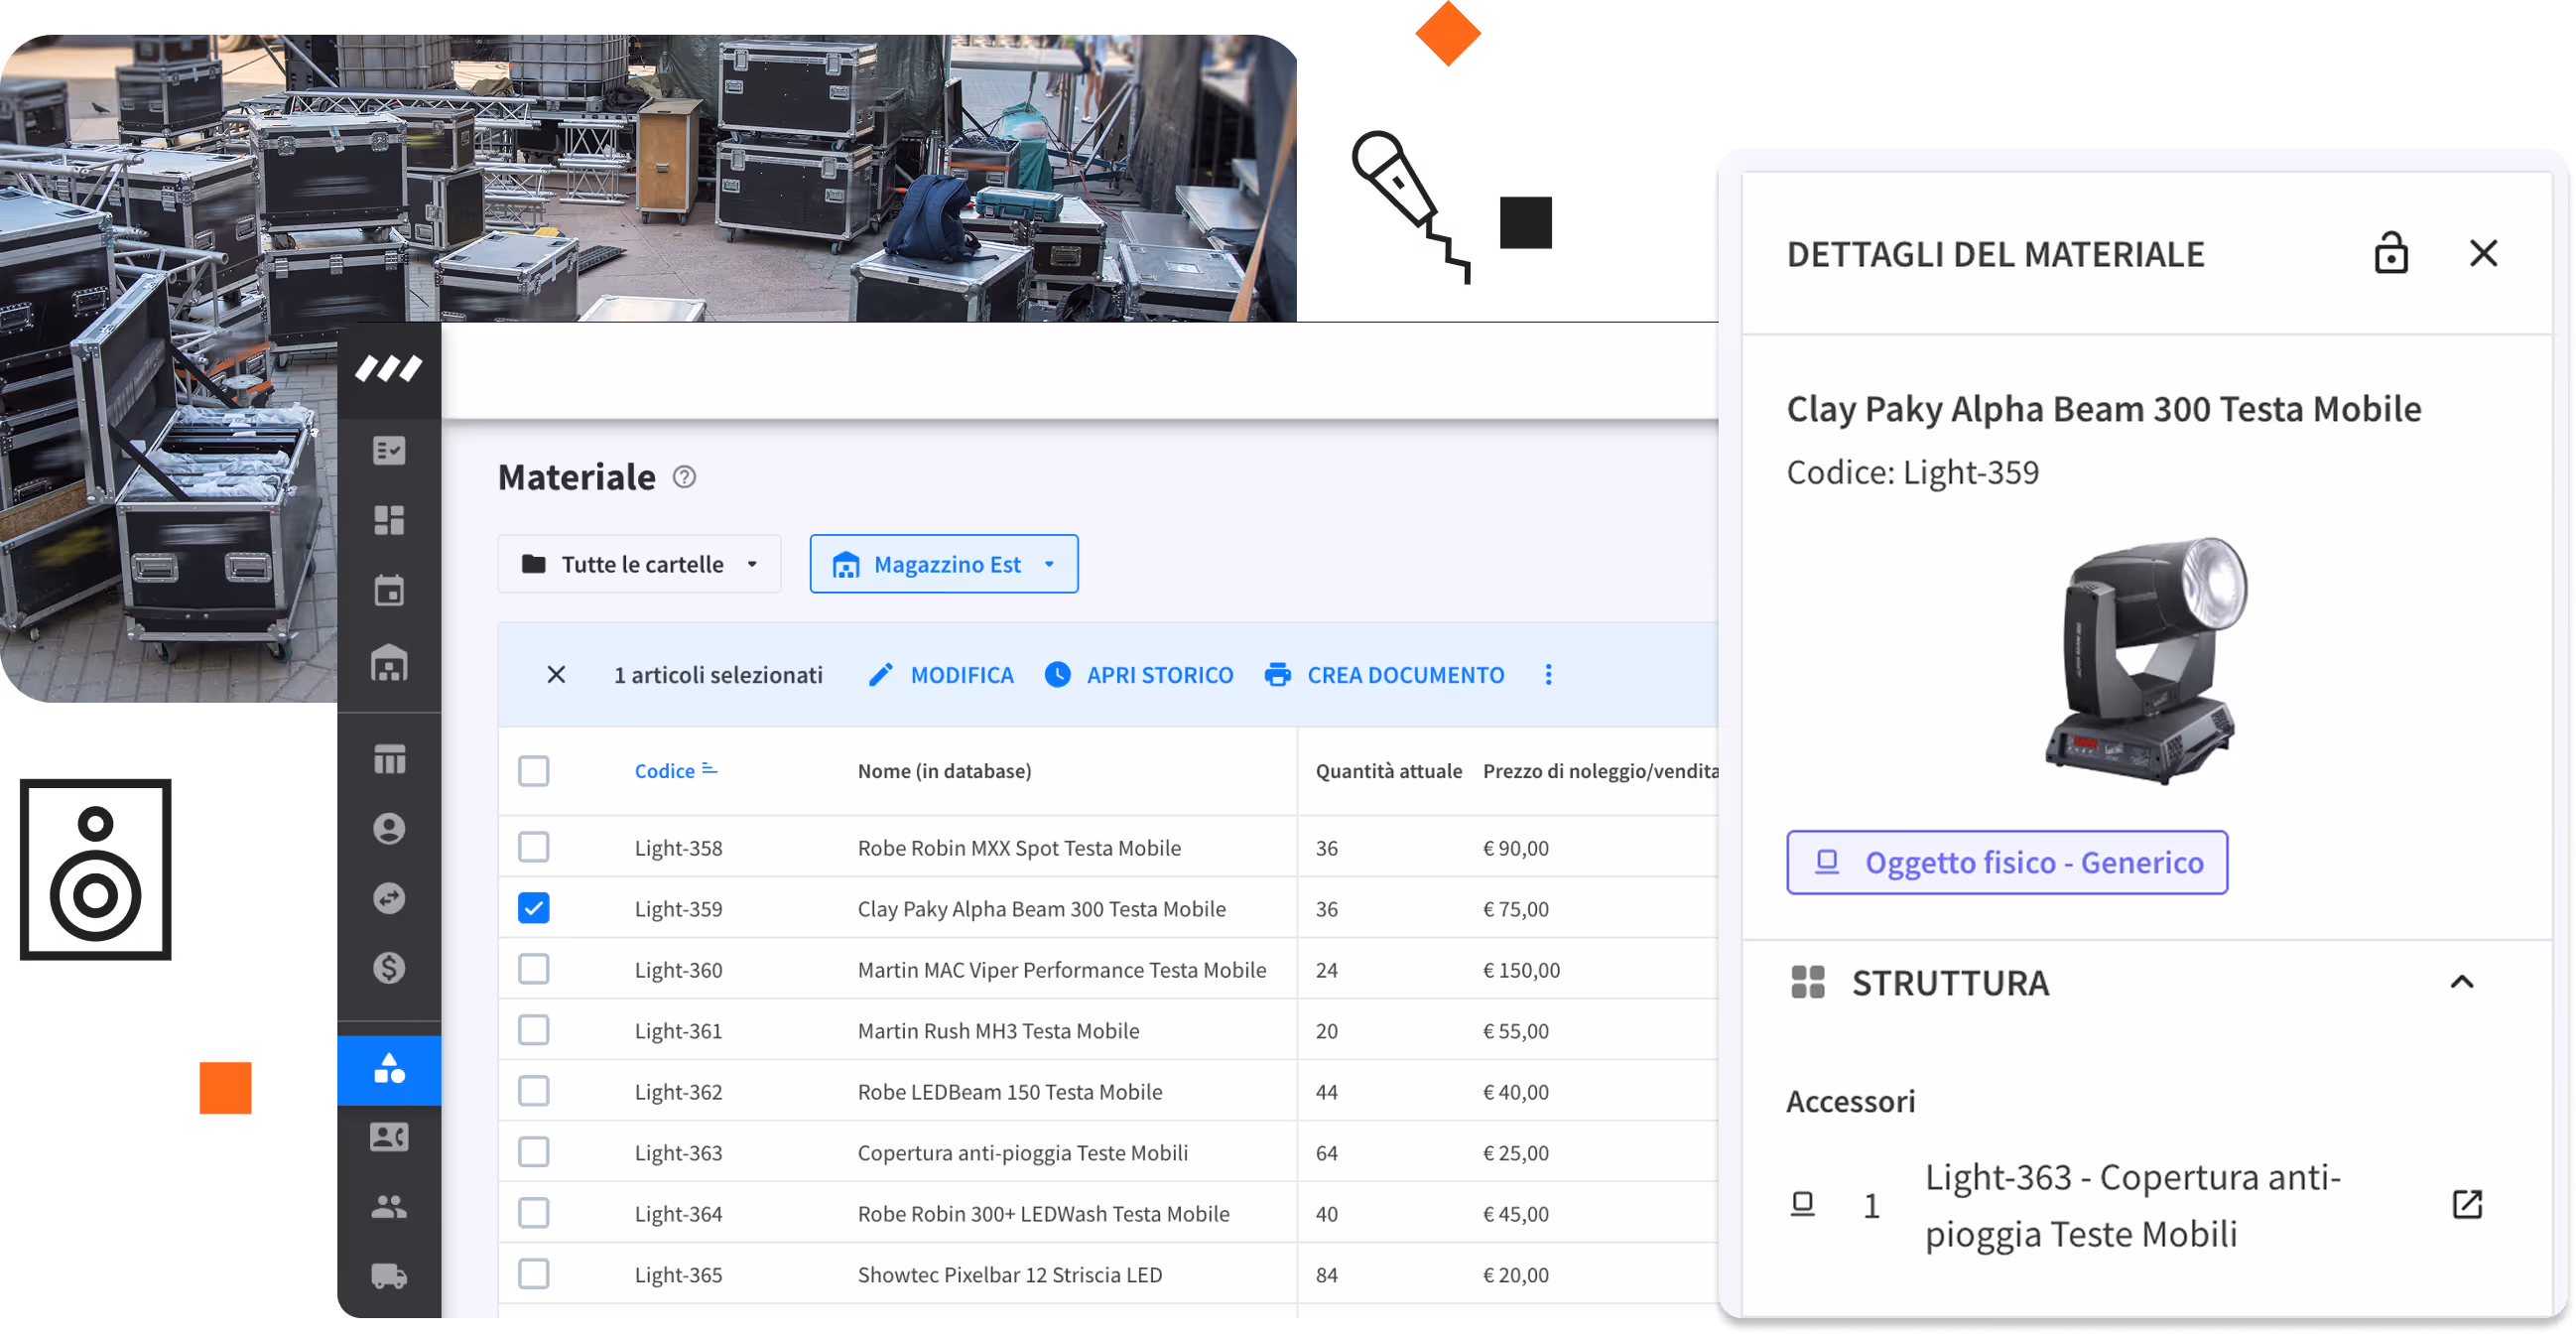Uncheck the Light-359 row checkbox
This screenshot has height=1334, width=2576.
tap(534, 908)
